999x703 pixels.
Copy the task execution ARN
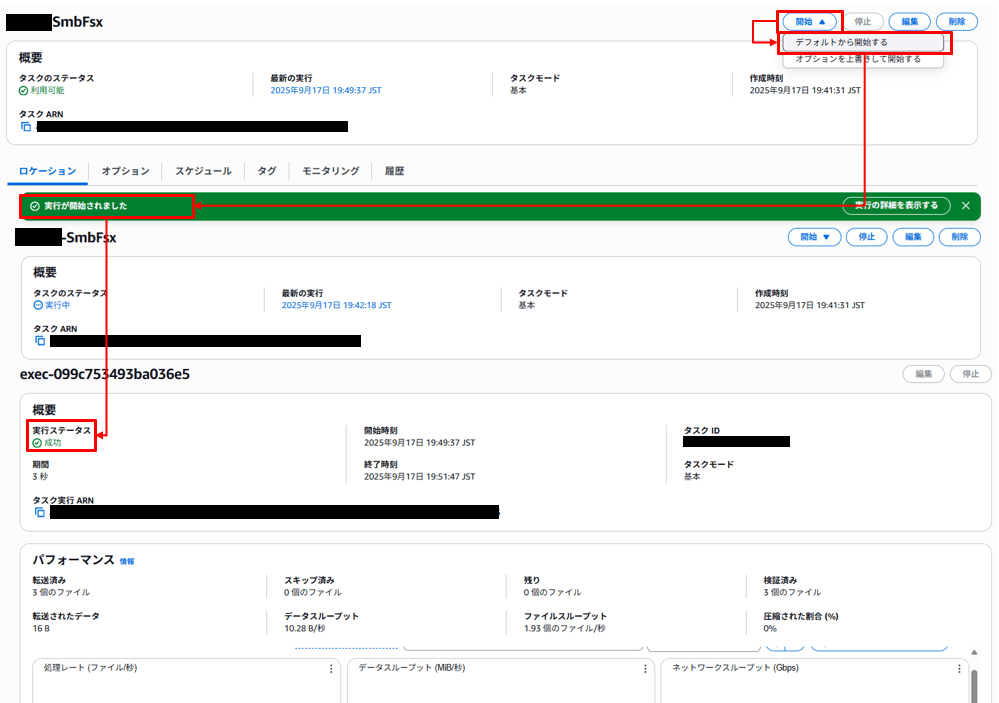pos(40,513)
